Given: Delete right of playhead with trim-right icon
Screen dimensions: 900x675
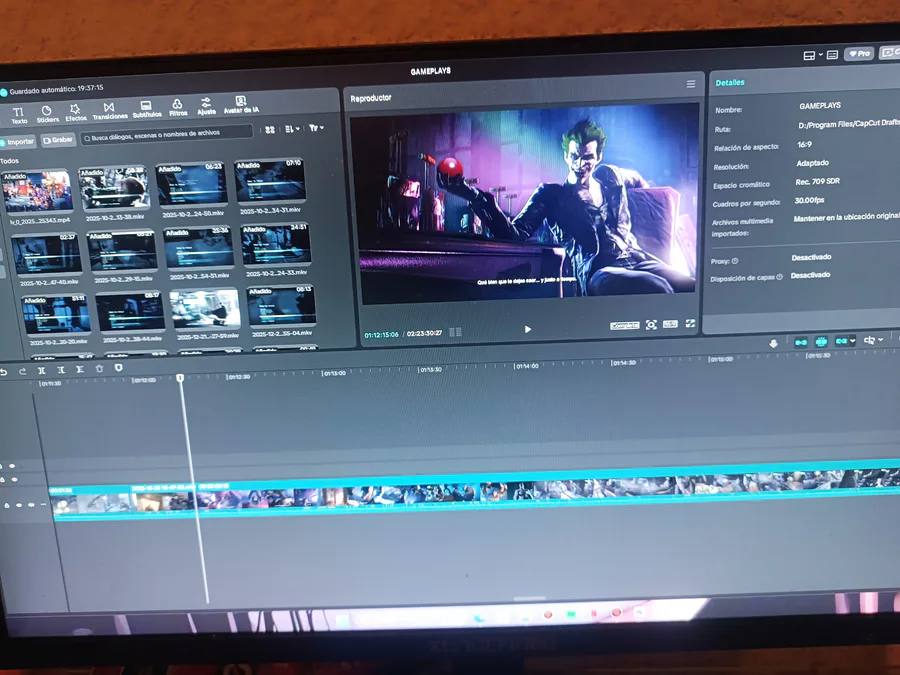Looking at the screenshot, I should pos(80,369).
